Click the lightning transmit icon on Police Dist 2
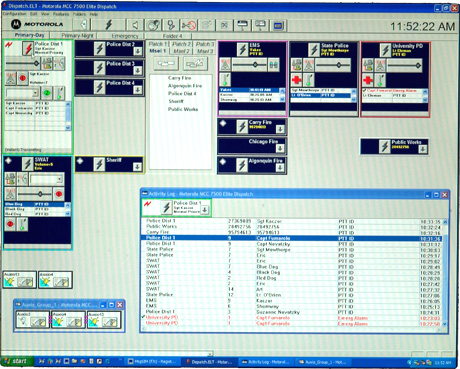Viewport: 460px width, 369px height. point(99,49)
